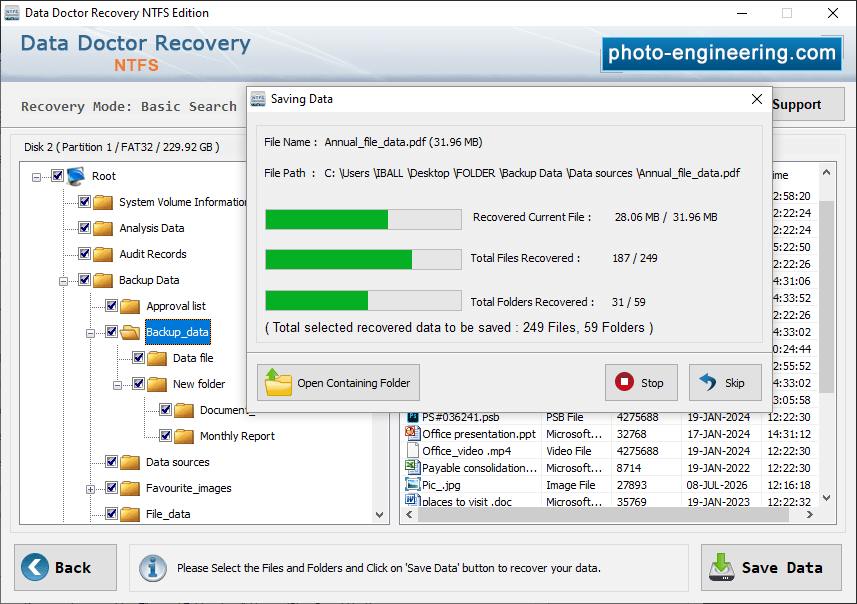This screenshot has height=604, width=857.
Task: Click file list scroll up arrow
Action: (826, 172)
